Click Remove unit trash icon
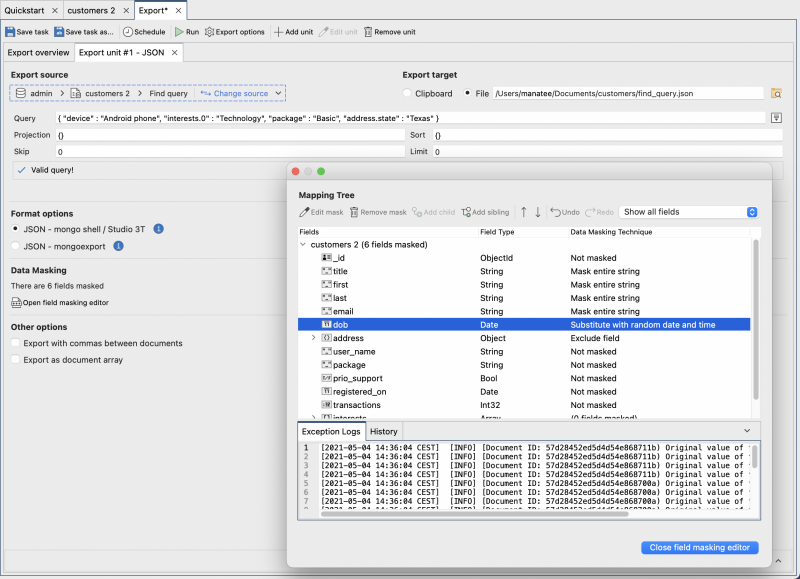The width and height of the screenshot is (800, 579). (x=368, y=32)
